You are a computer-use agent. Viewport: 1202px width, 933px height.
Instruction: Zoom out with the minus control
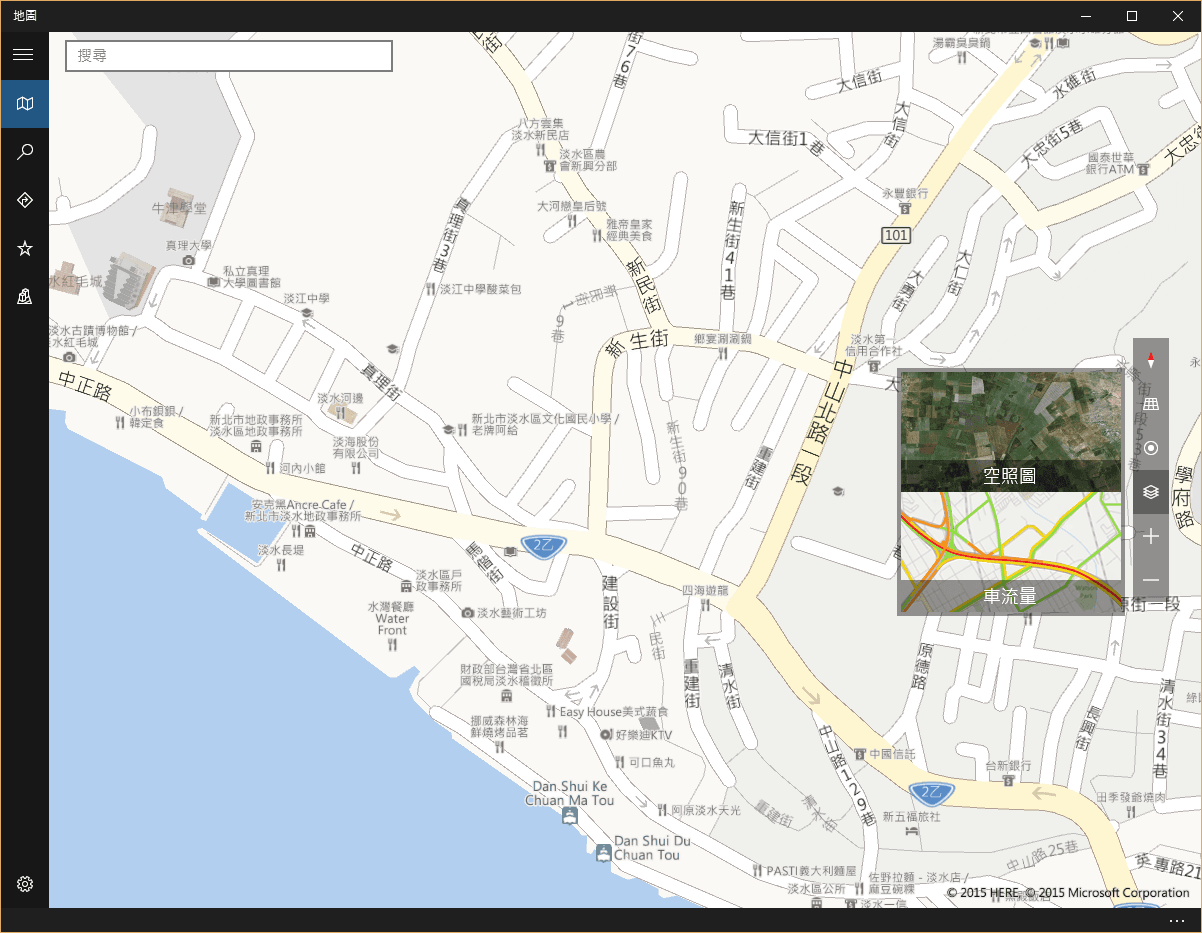pos(1150,581)
